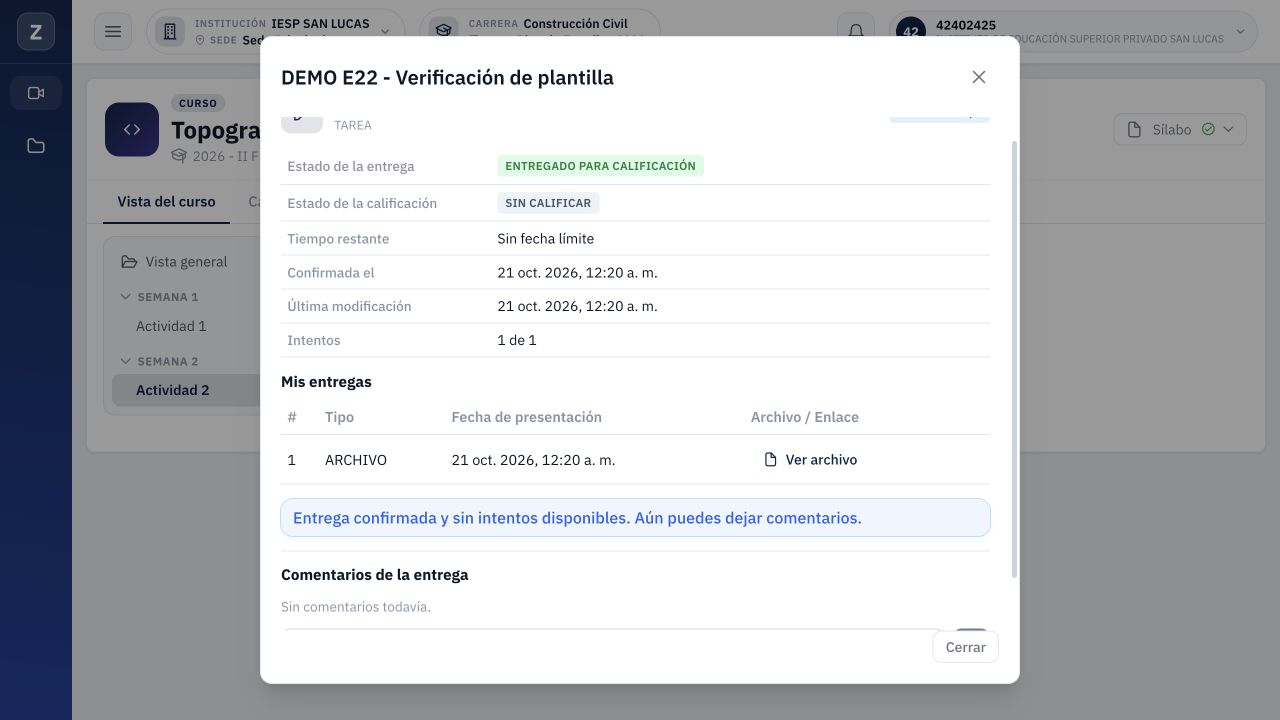Click the user avatar circle labeled 42
The height and width of the screenshot is (720, 1280).
(910, 32)
